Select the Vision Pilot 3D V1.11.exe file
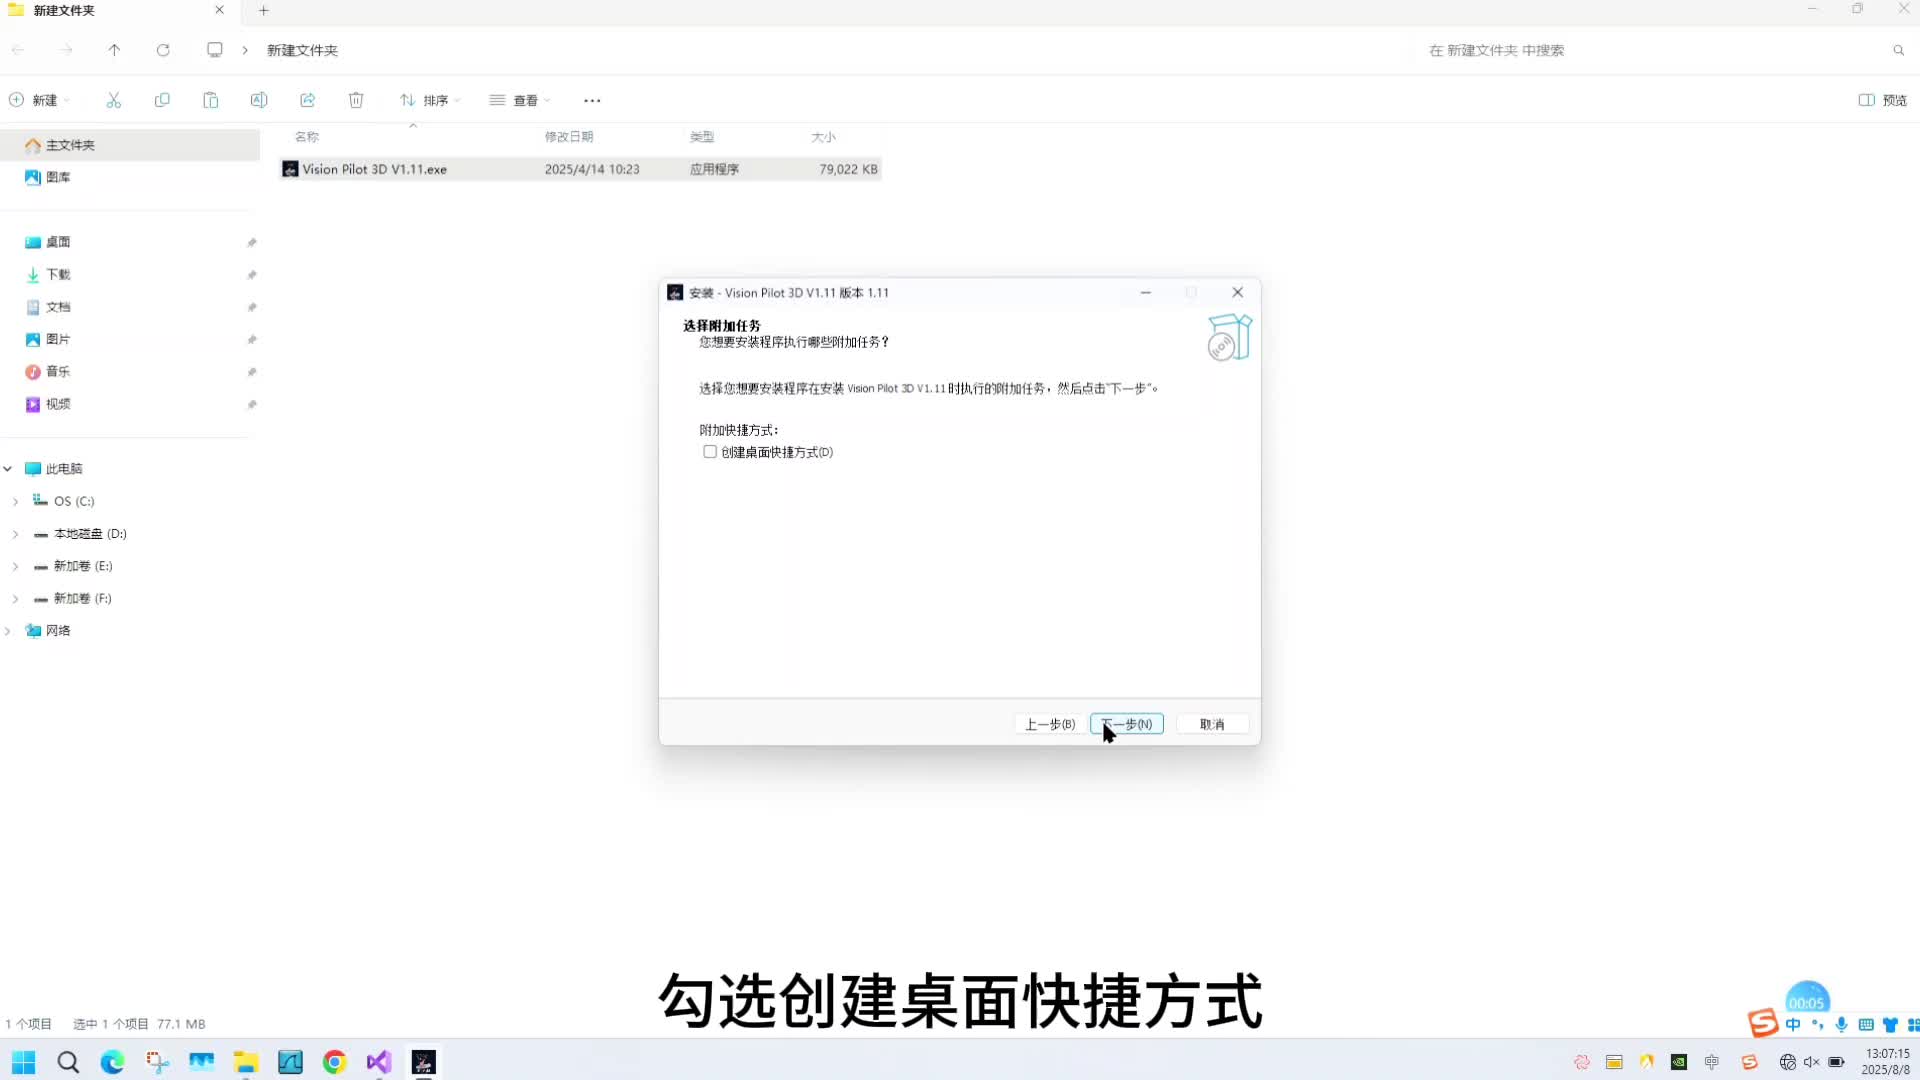This screenshot has height=1080, width=1920. click(x=580, y=169)
